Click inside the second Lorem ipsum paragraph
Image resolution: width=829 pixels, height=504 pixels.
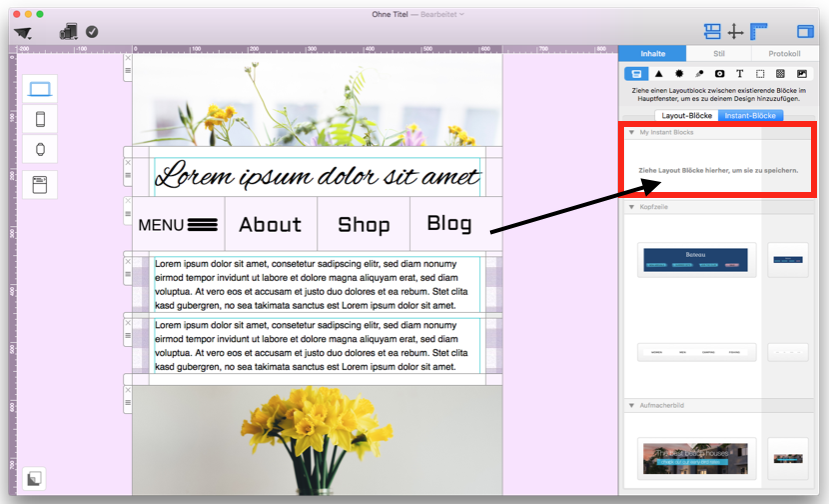[x=317, y=346]
